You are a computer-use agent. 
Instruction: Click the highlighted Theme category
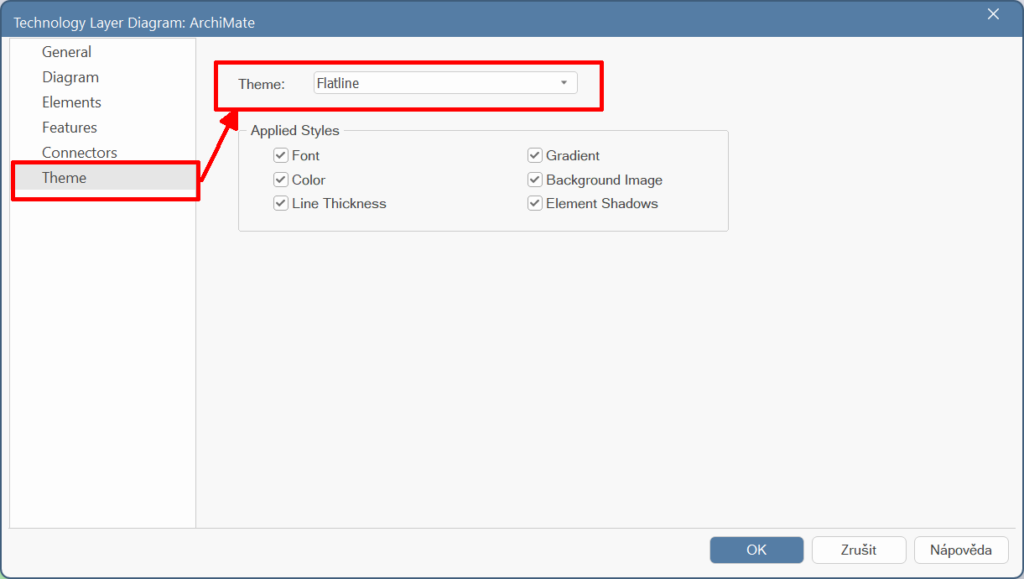(x=64, y=178)
